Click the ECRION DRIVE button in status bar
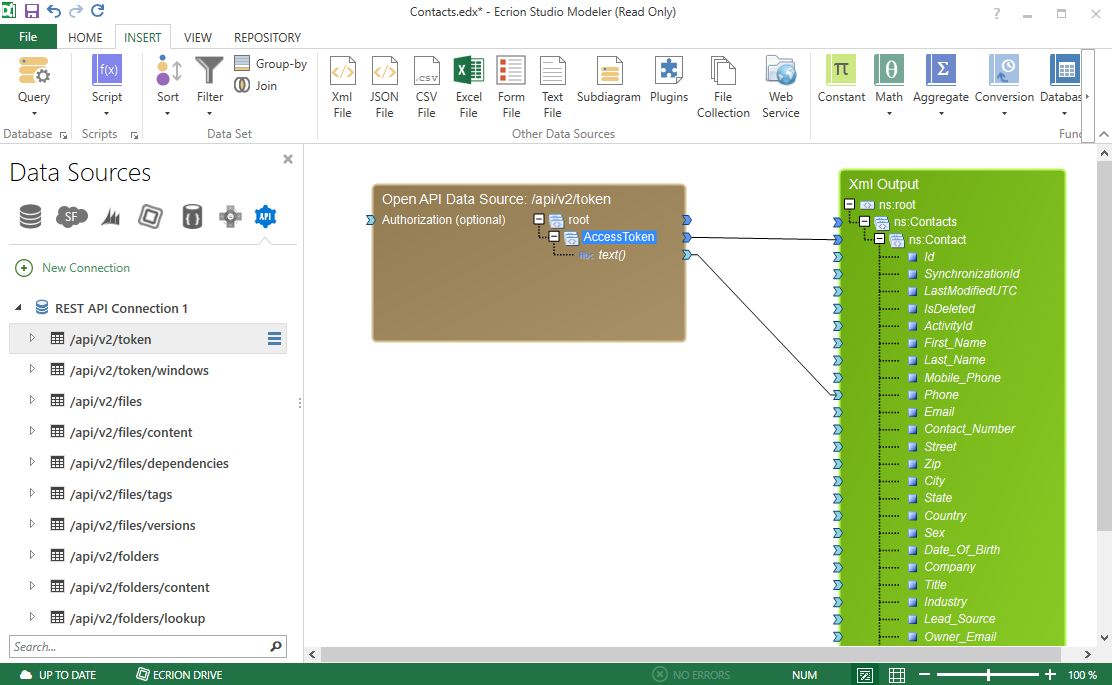The image size is (1112, 685). (179, 674)
